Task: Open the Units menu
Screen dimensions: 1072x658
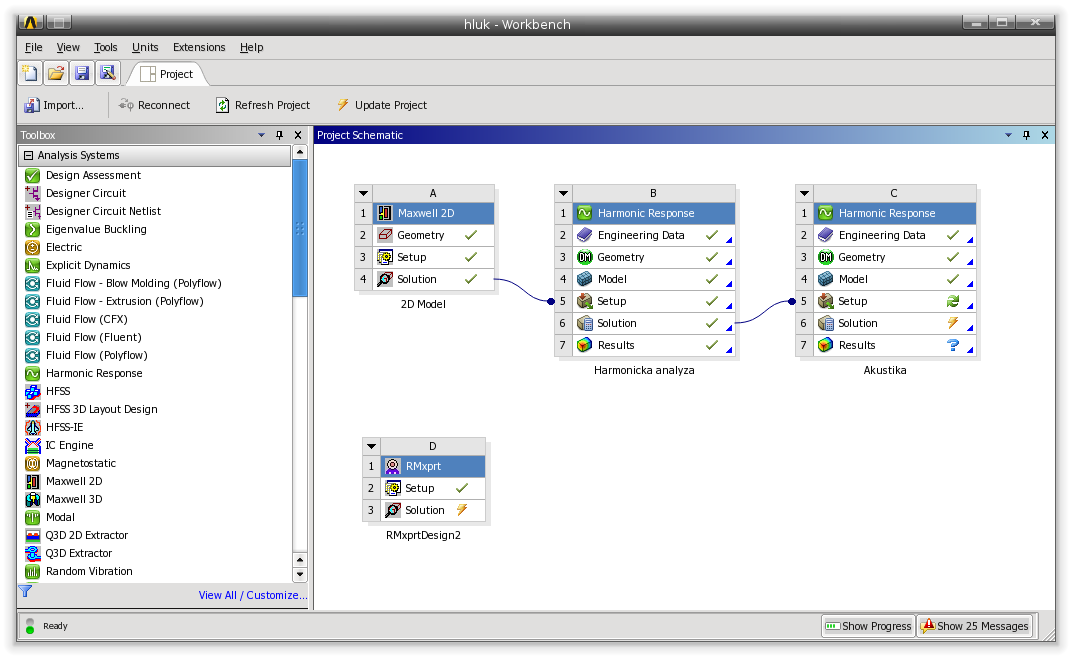Action: coord(145,47)
